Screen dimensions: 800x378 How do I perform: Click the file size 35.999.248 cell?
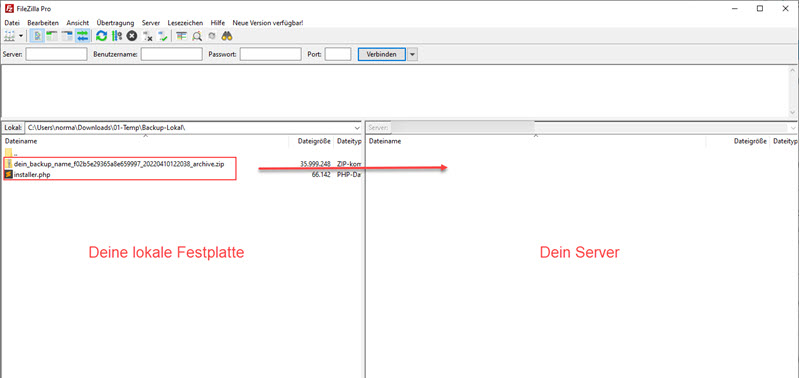click(x=315, y=164)
